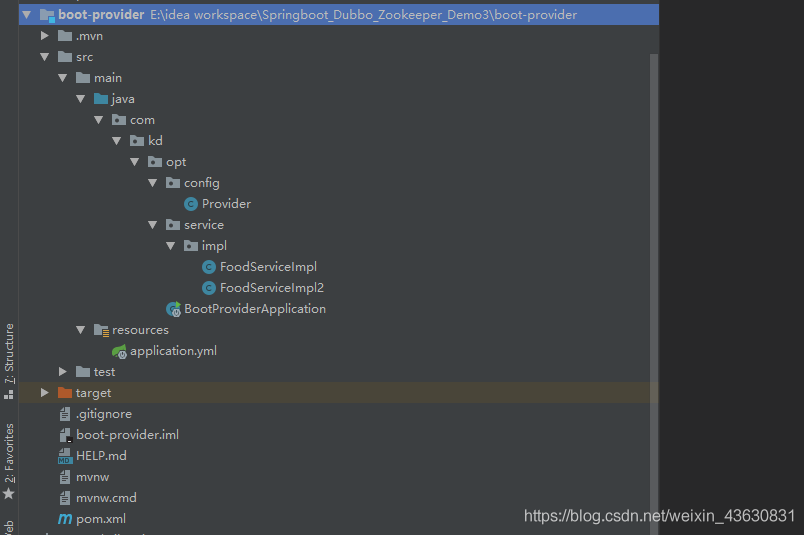Expand the target folder arrow
Image resolution: width=804 pixels, height=535 pixels.
(45, 393)
